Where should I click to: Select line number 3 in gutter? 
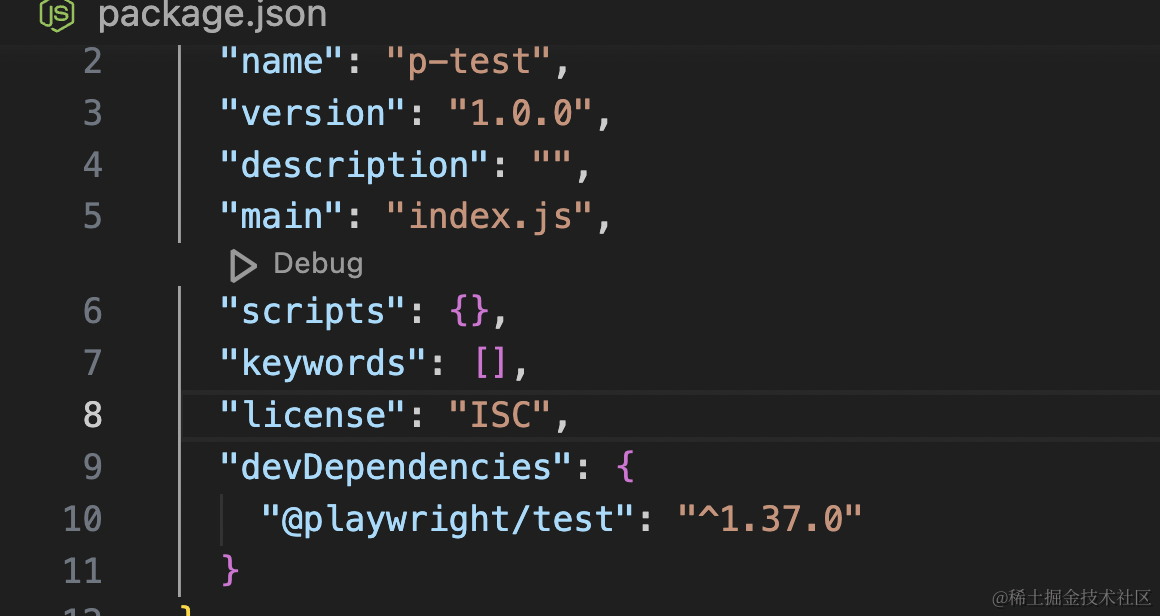(92, 113)
